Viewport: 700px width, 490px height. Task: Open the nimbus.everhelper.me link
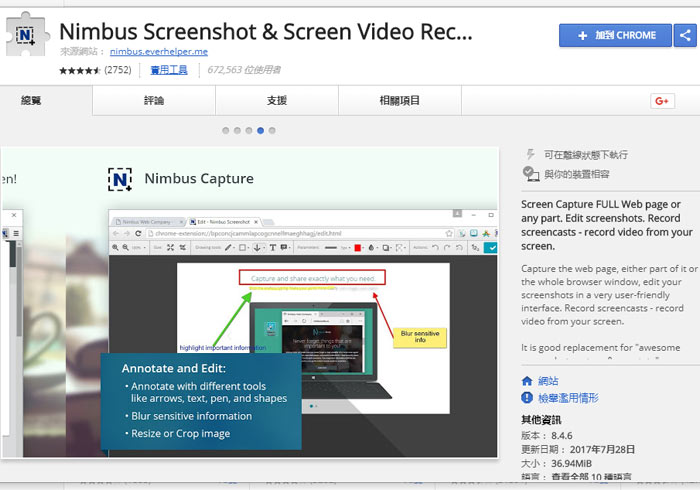pos(158,52)
